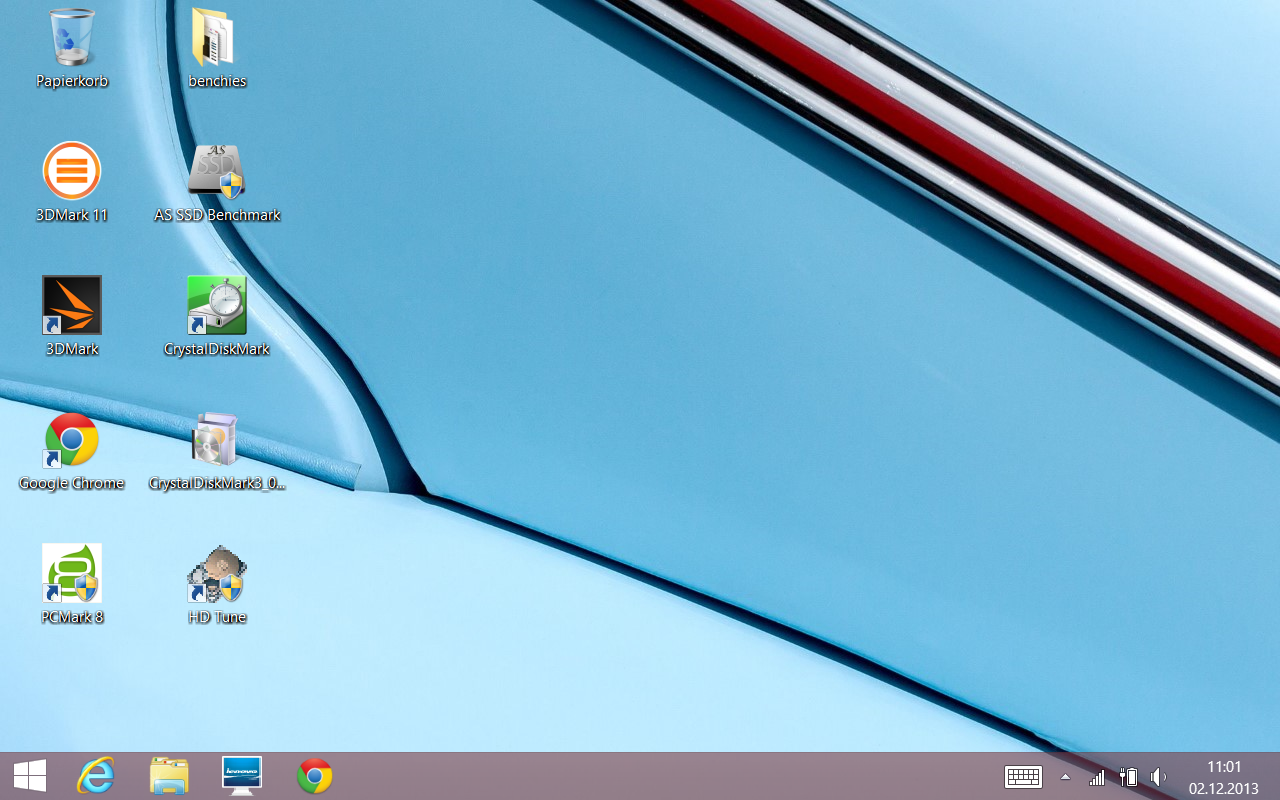The height and width of the screenshot is (800, 1280).
Task: Click the "AS SSD Benchmark" label text
Action: click(217, 215)
